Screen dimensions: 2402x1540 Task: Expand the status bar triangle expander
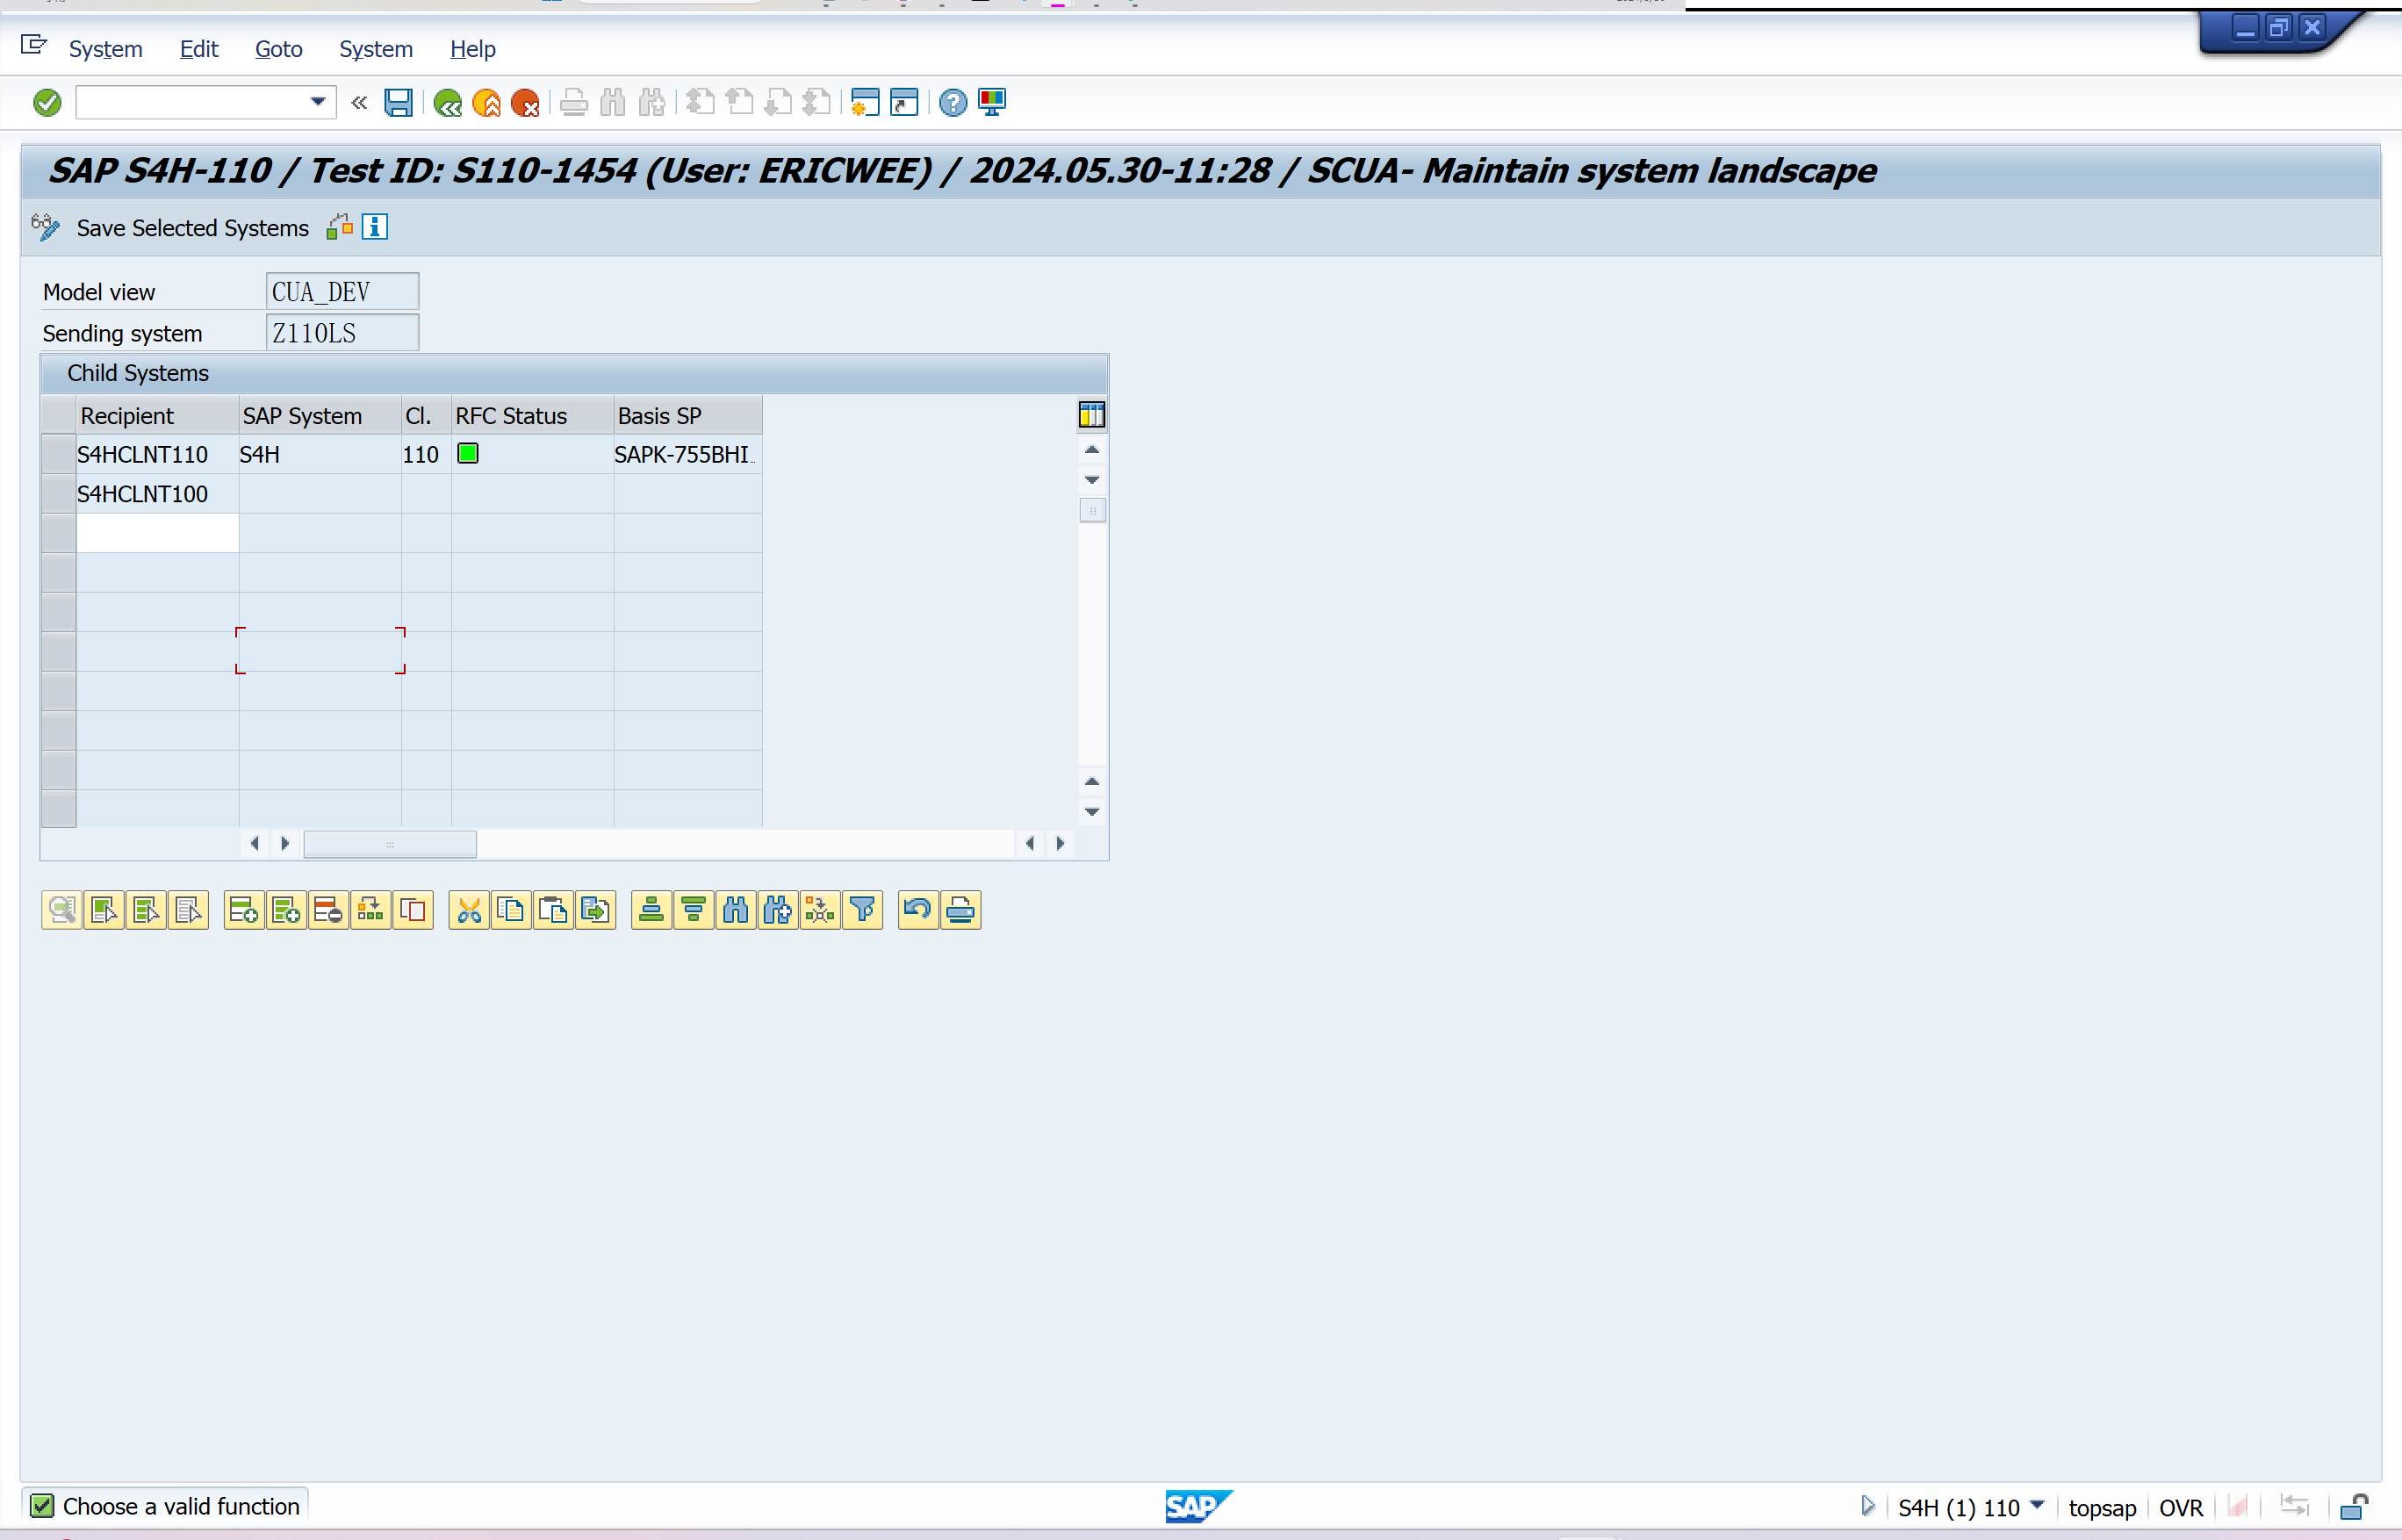point(1866,1506)
